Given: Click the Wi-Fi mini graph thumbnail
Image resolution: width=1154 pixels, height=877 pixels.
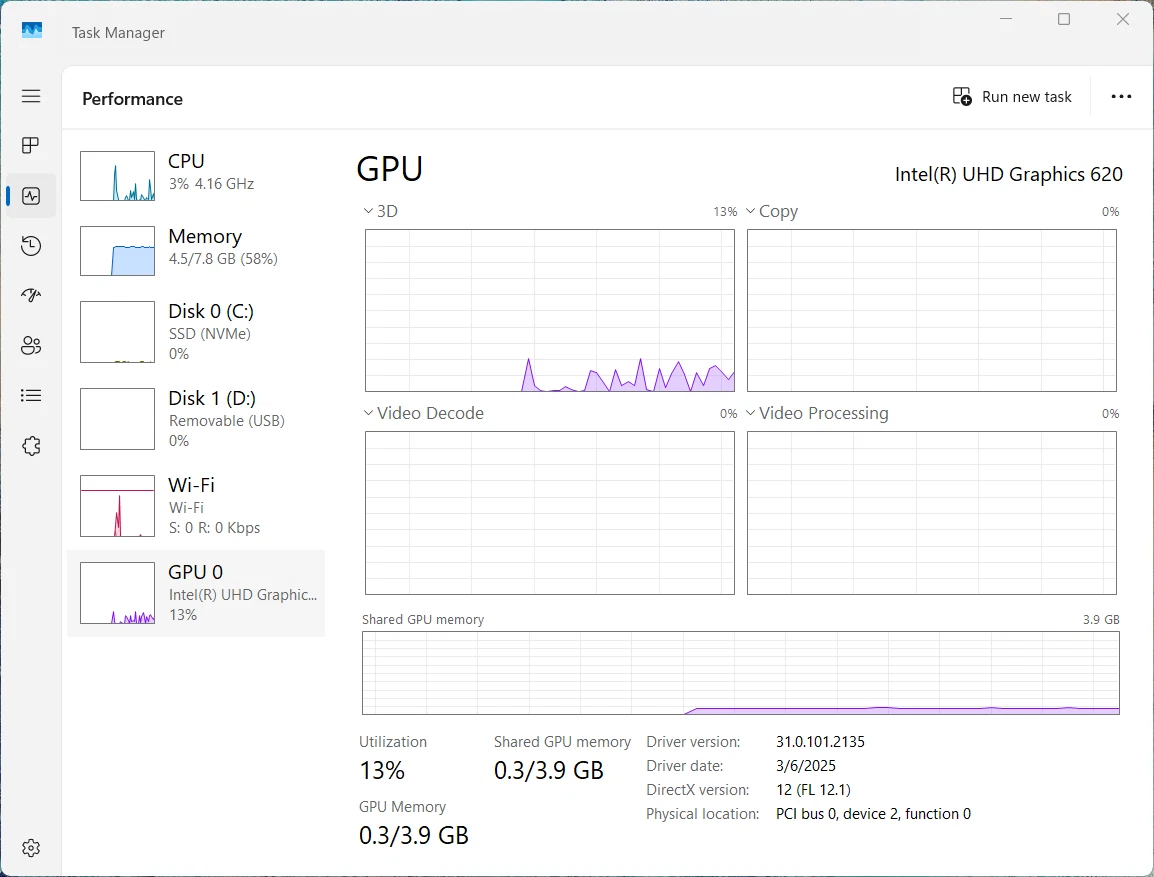Looking at the screenshot, I should (118, 505).
